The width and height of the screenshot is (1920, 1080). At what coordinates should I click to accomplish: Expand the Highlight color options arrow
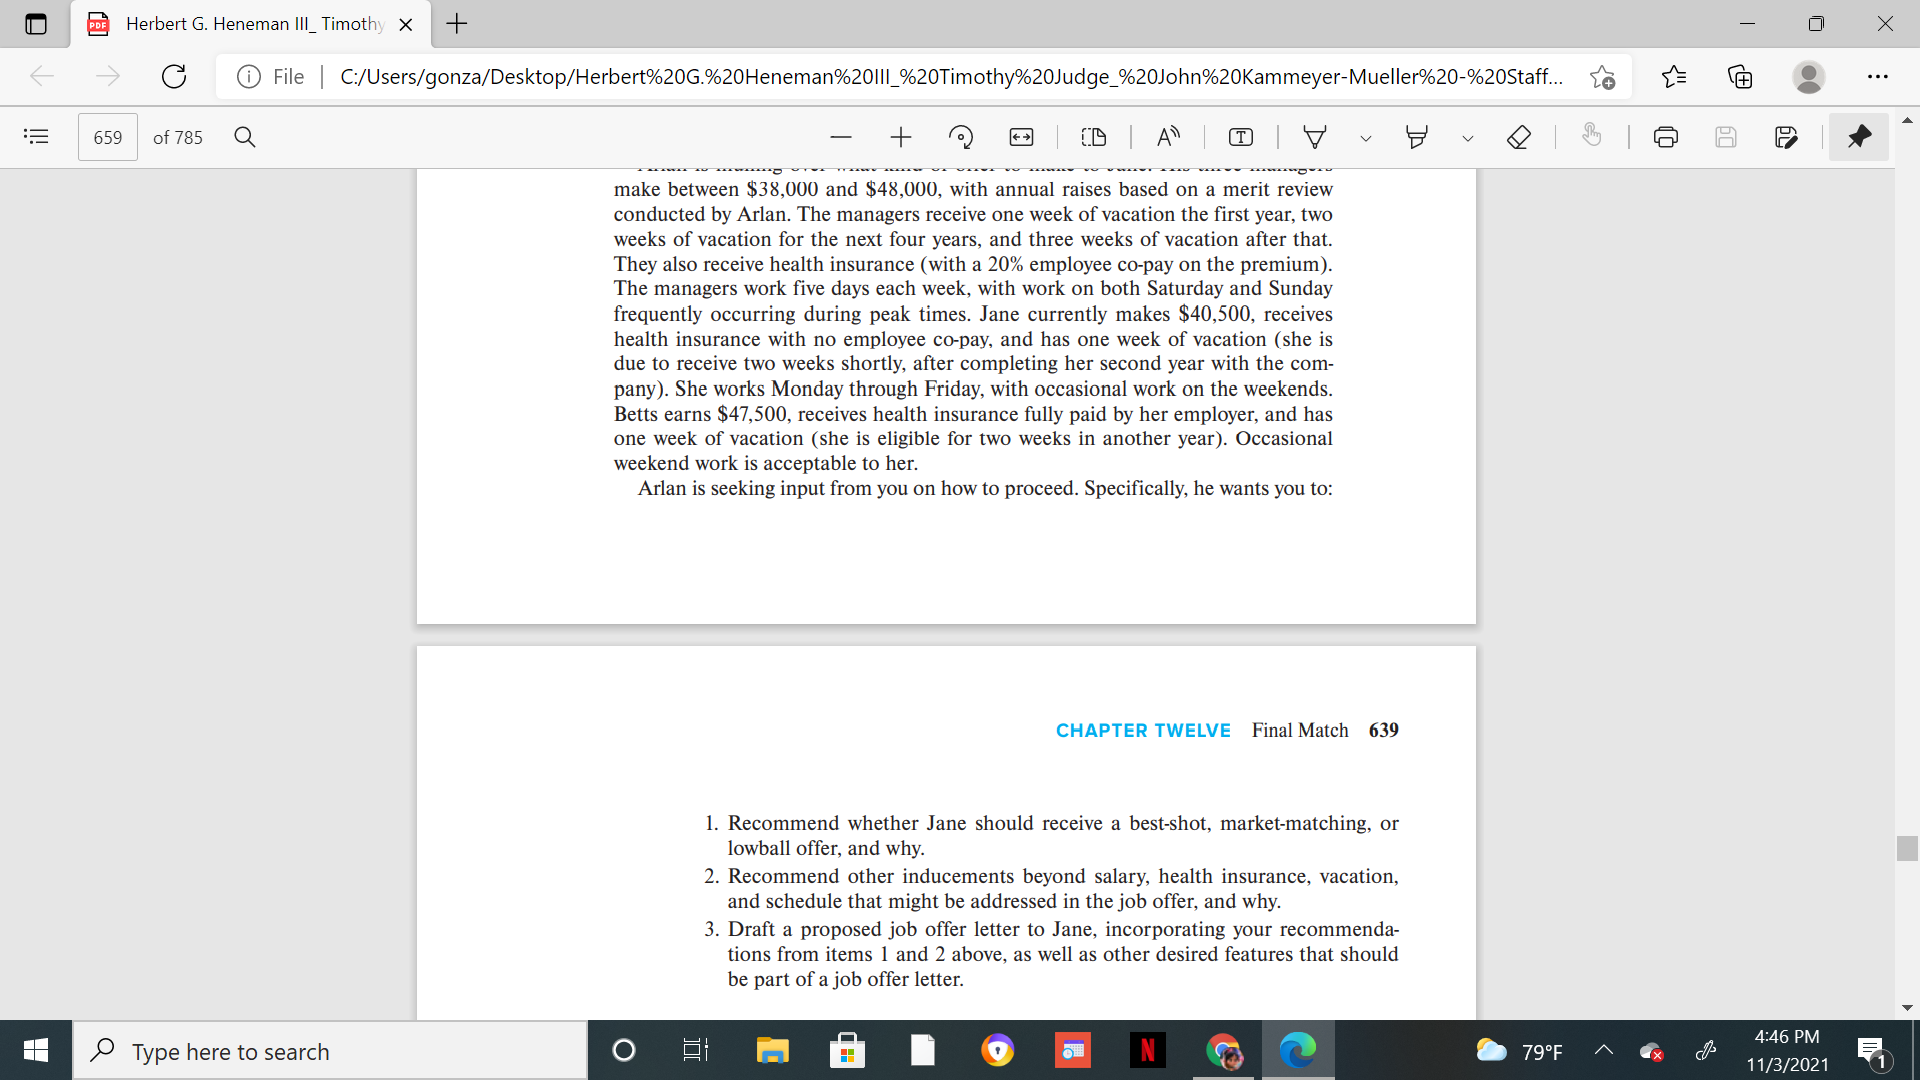(1467, 138)
